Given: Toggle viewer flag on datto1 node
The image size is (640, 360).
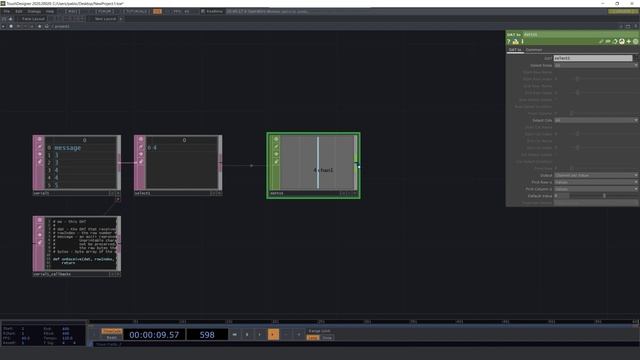Looking at the screenshot, I should pos(276,139).
